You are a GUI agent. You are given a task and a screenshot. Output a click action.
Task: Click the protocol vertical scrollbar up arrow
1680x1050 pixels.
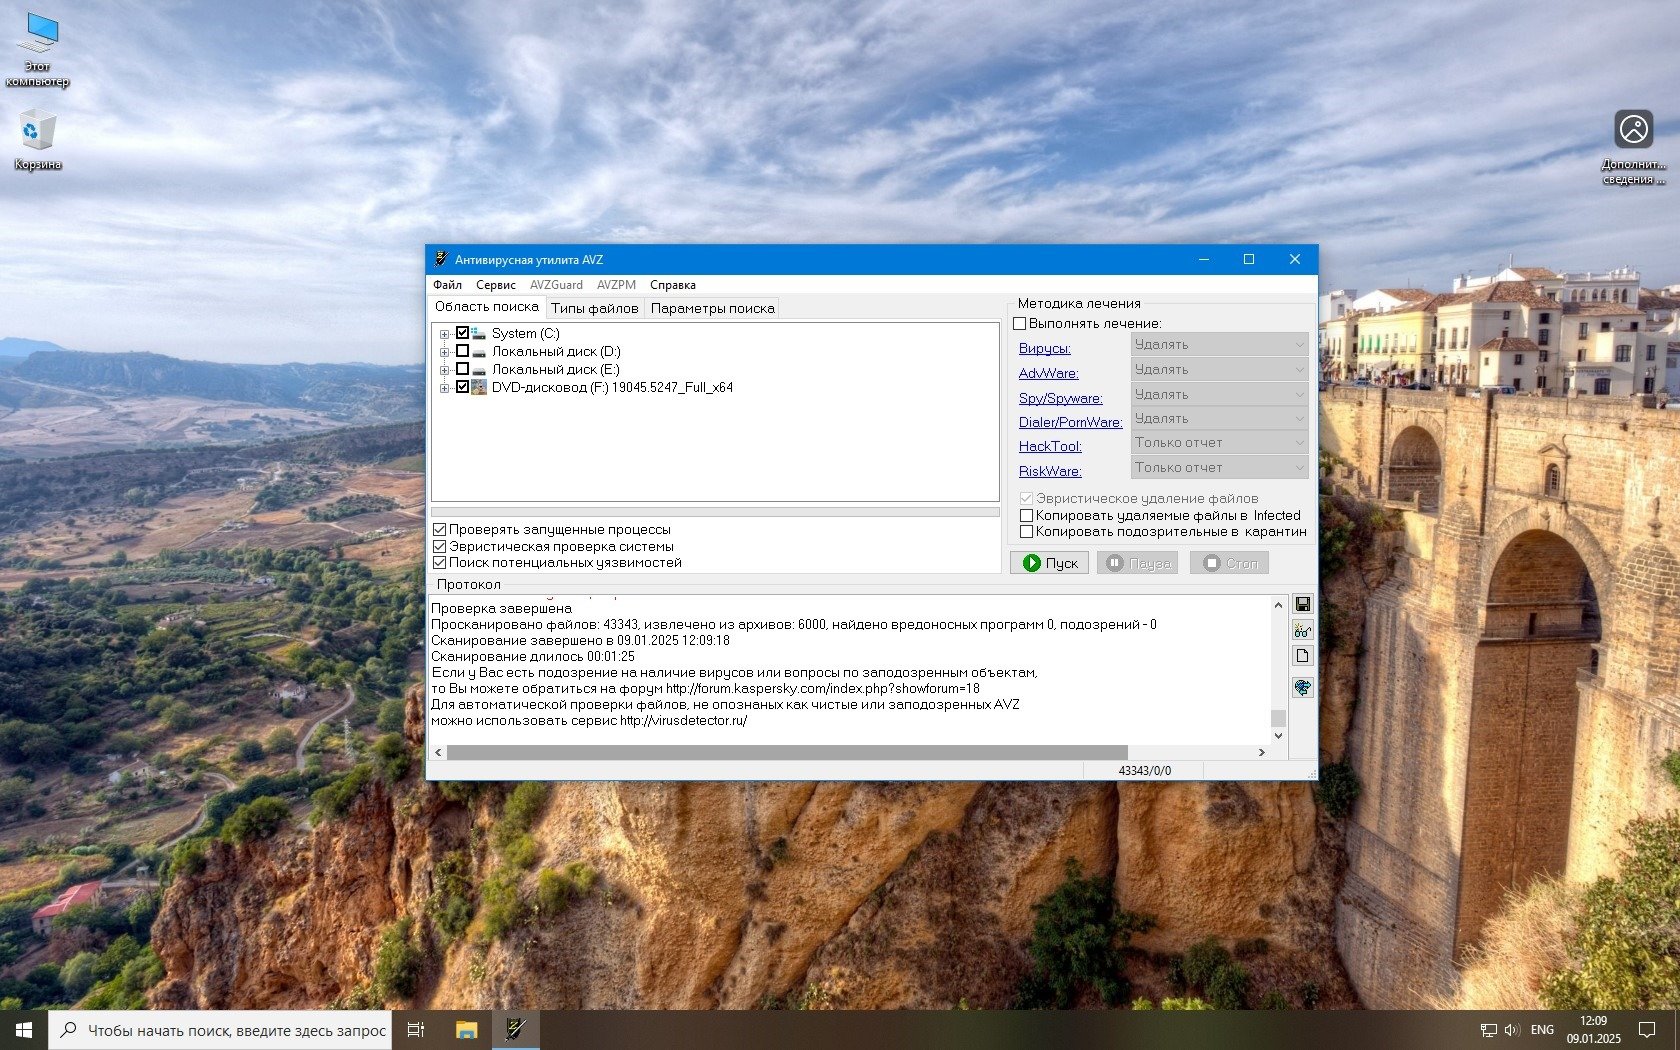point(1278,605)
